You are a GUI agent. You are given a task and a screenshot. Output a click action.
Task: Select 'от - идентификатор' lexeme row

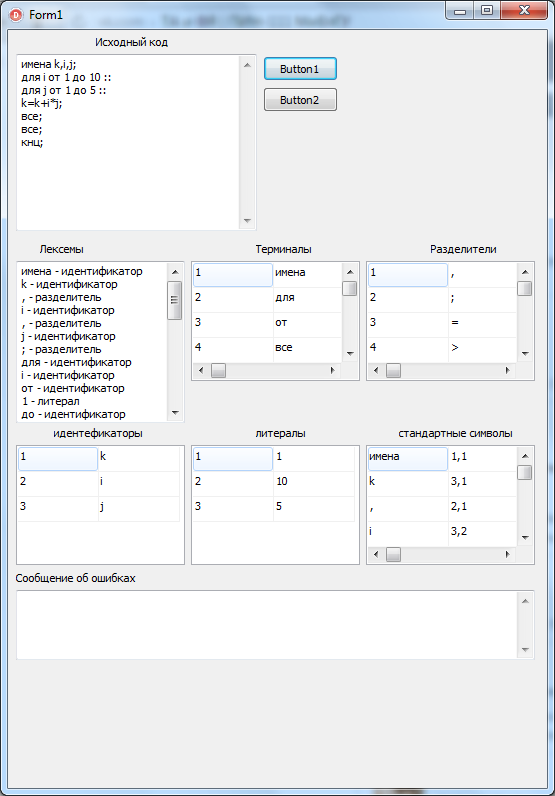coord(73,388)
